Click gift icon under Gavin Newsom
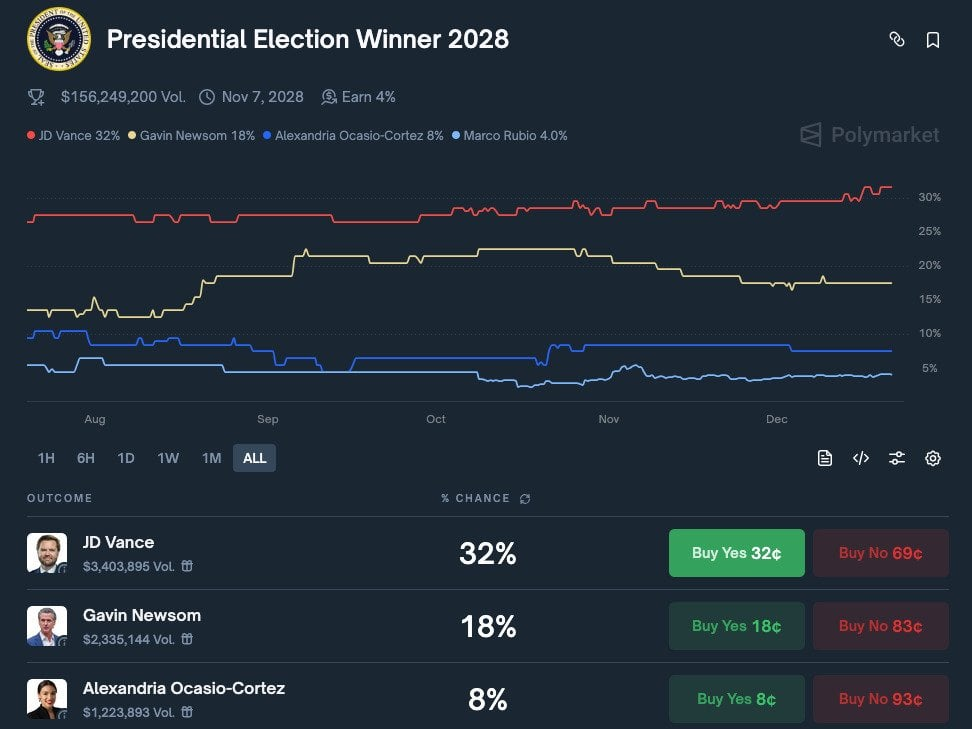The height and width of the screenshot is (729, 972). (x=187, y=639)
